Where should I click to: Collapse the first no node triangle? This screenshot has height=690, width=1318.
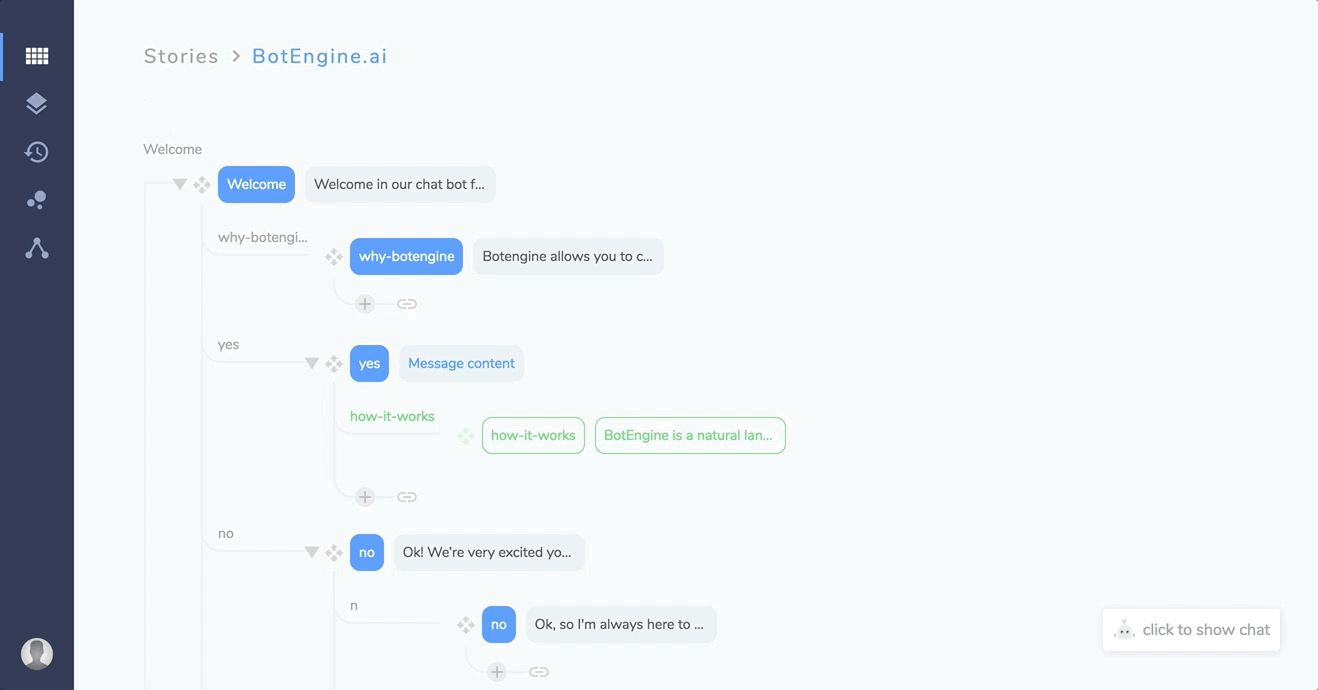312,552
